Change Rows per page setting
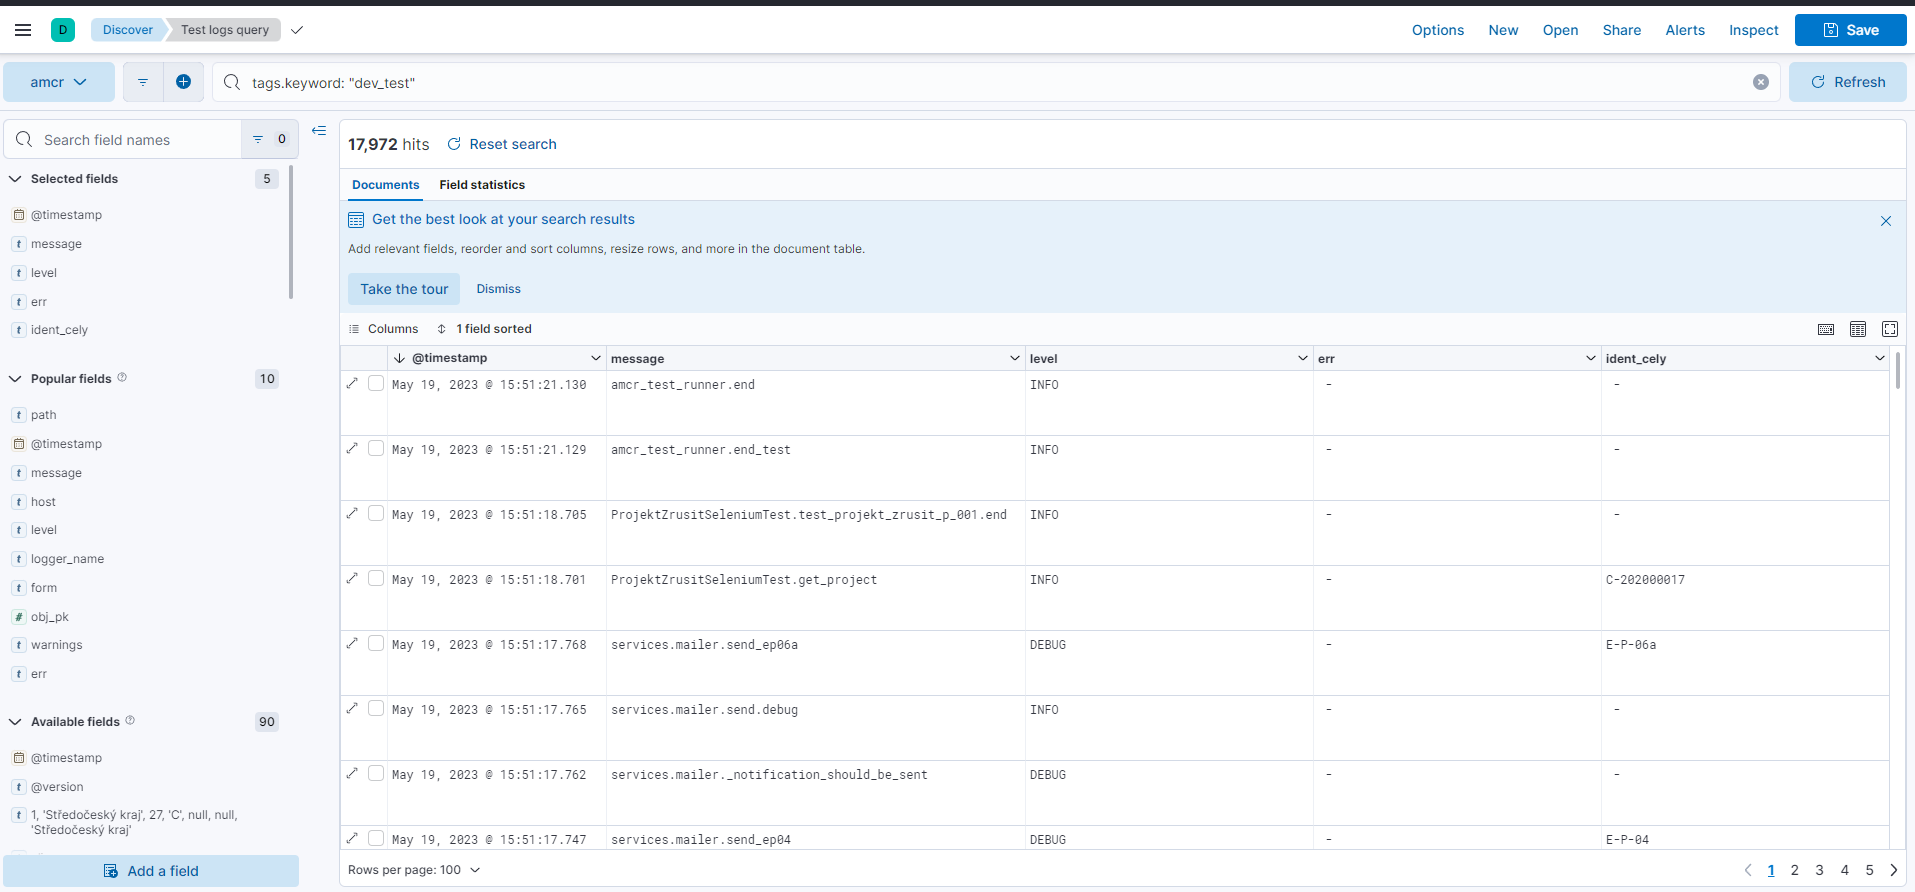 tap(414, 870)
